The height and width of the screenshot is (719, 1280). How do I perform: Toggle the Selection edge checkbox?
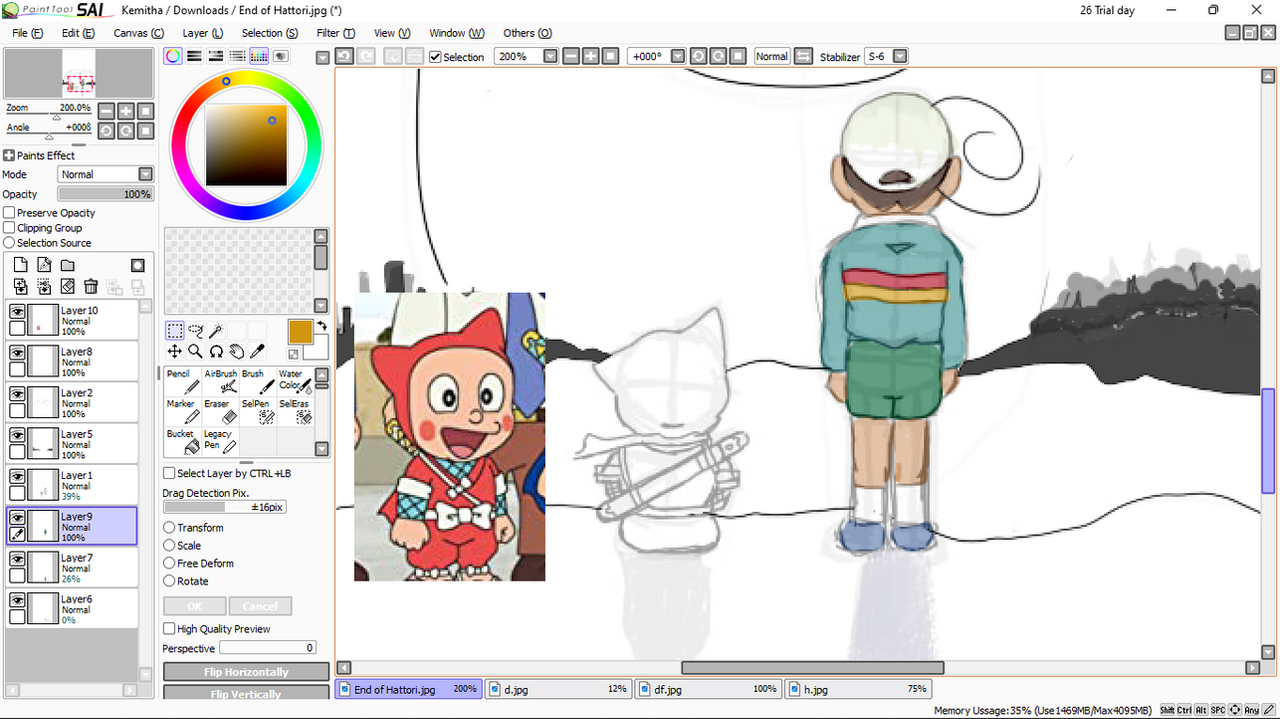pyautogui.click(x=435, y=57)
